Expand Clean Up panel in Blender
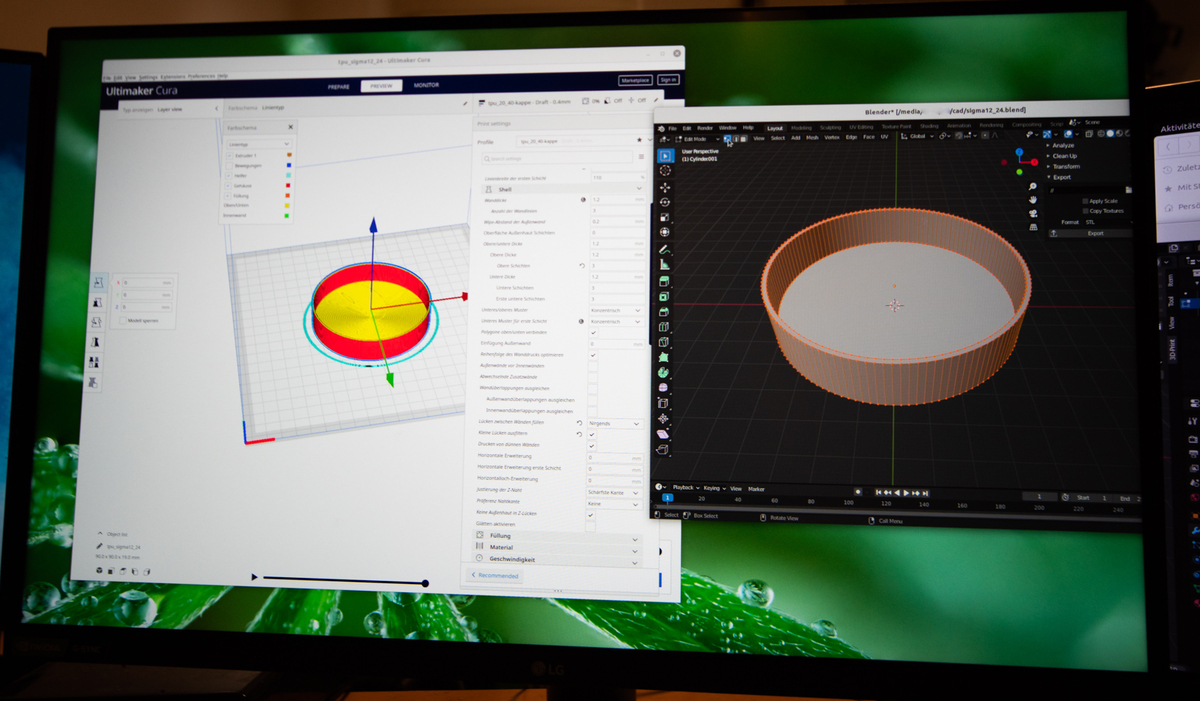Viewport: 1200px width, 701px height. (1062, 156)
